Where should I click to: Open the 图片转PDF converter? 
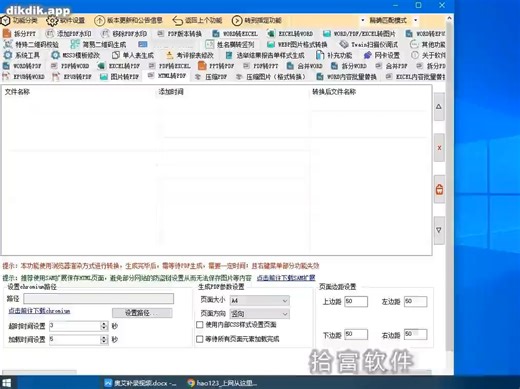tap(120, 77)
